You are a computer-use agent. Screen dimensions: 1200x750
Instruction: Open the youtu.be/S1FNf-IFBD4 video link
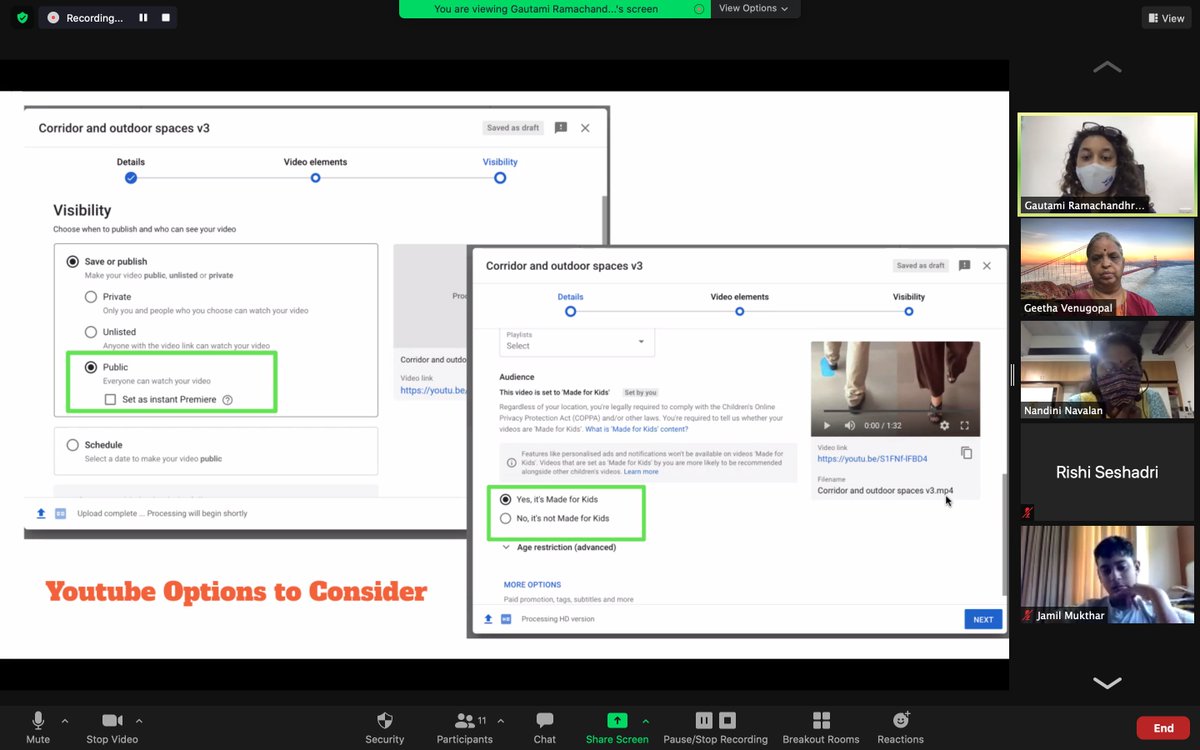[872, 459]
